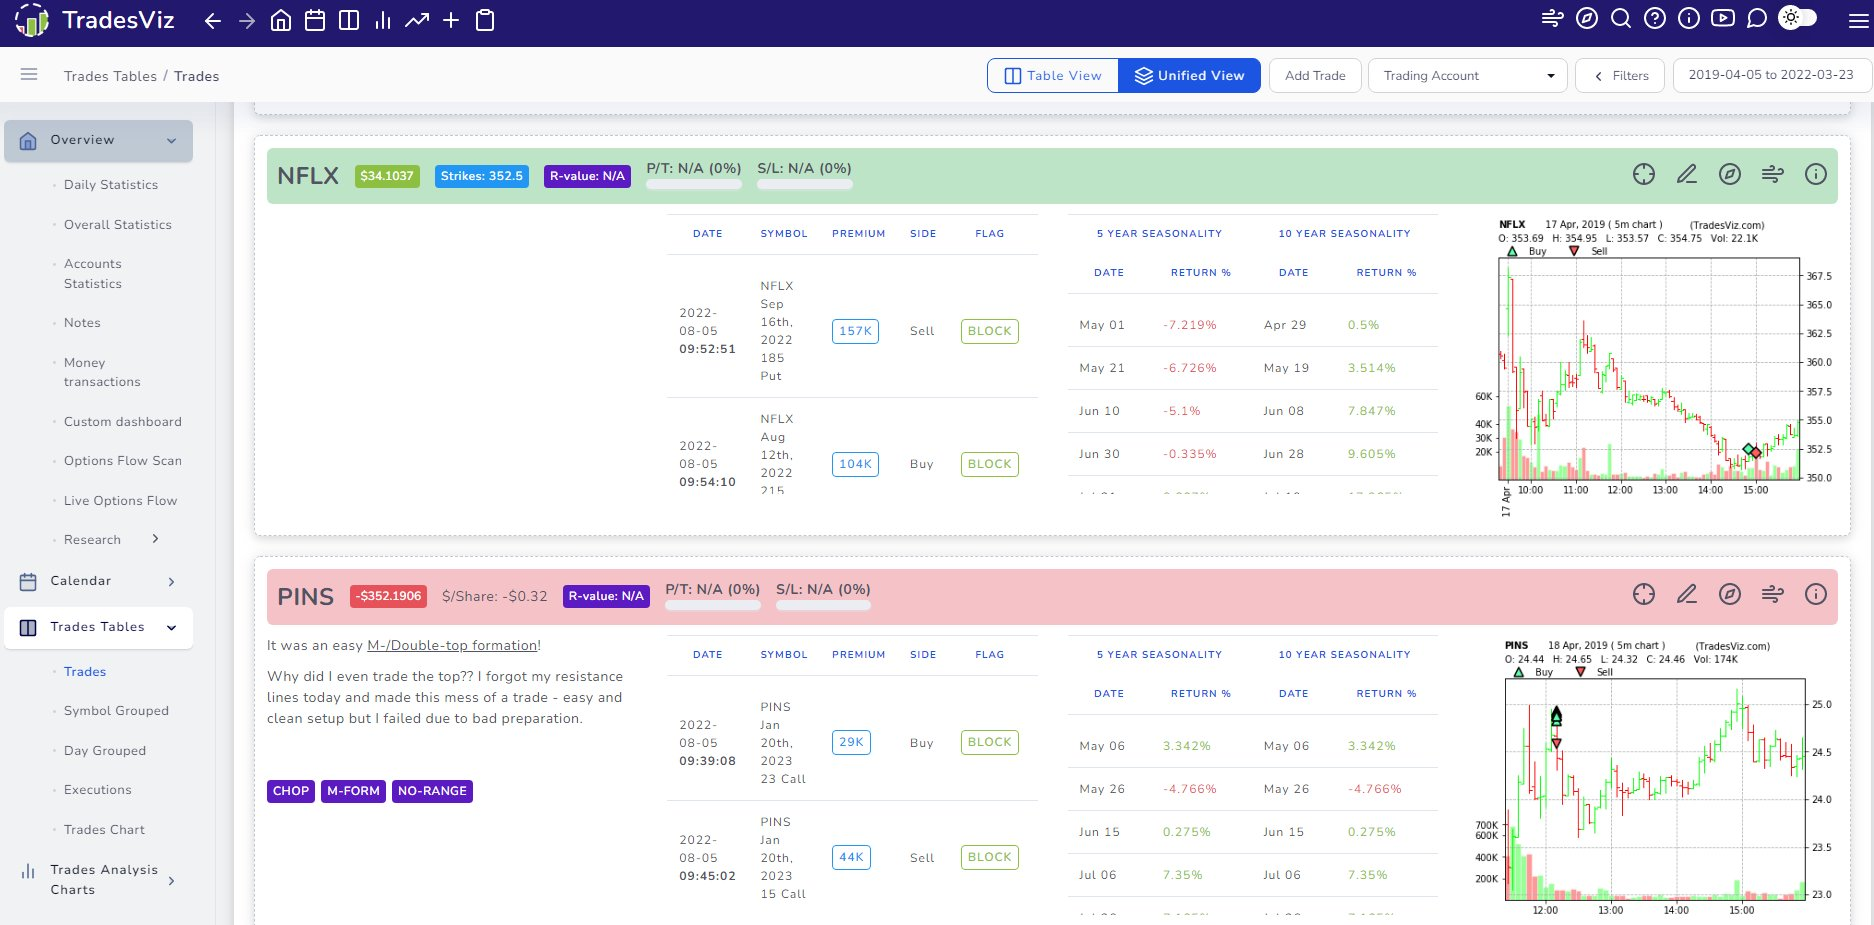The width and height of the screenshot is (1874, 925).
Task: Click the Add Trade button
Action: 1315,76
